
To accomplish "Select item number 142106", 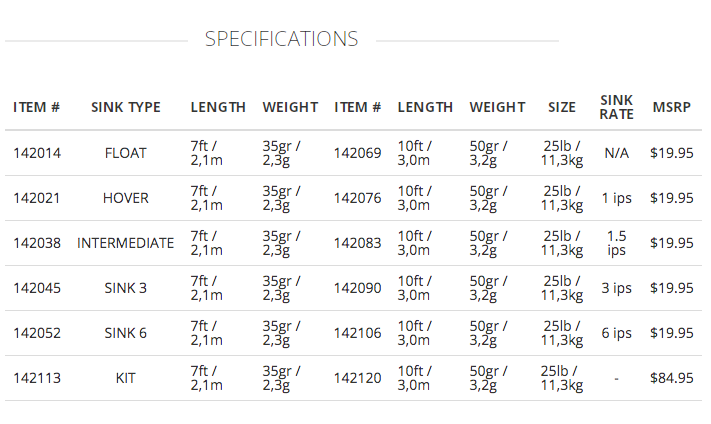I will [357, 333].
